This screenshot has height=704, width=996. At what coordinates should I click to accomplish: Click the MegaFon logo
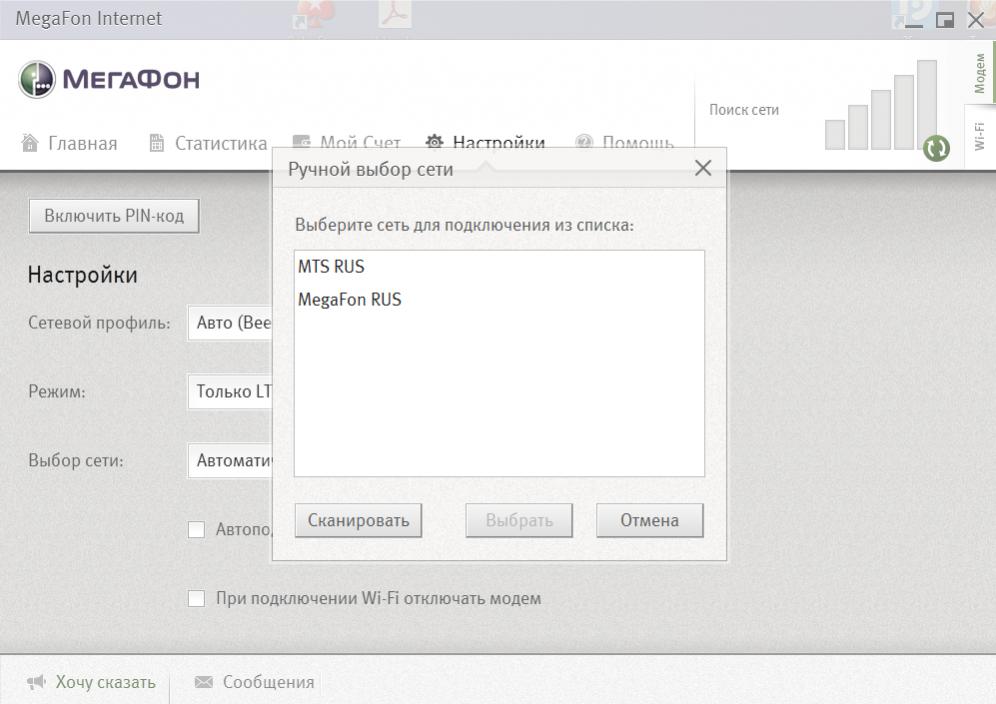pos(109,79)
